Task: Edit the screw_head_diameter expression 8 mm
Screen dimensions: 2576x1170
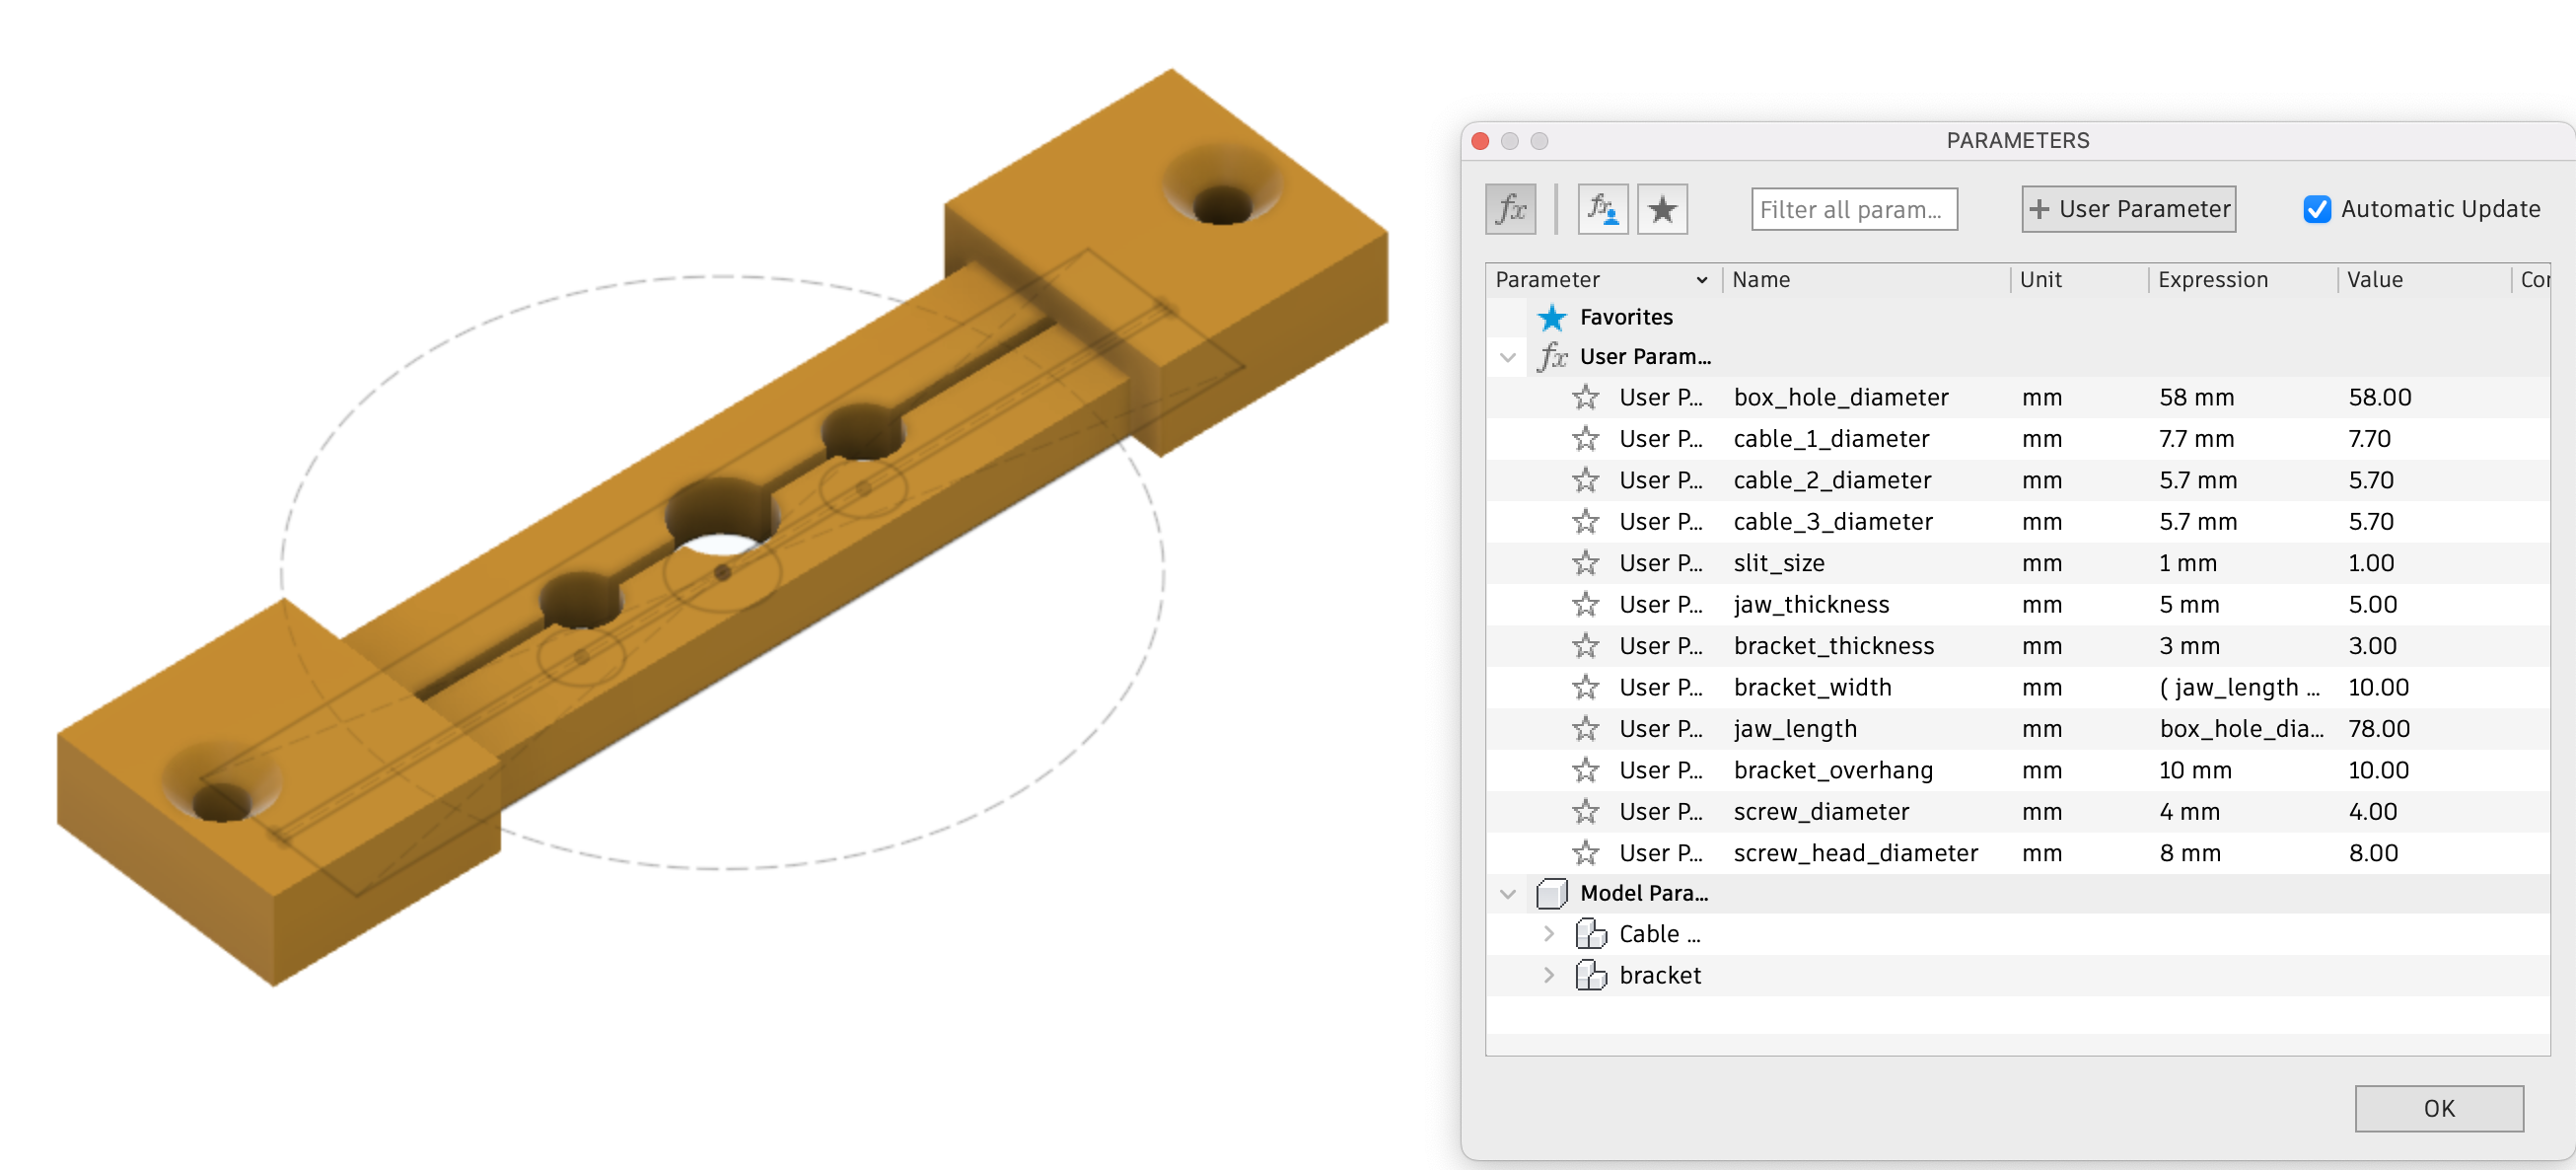Action: (2189, 853)
